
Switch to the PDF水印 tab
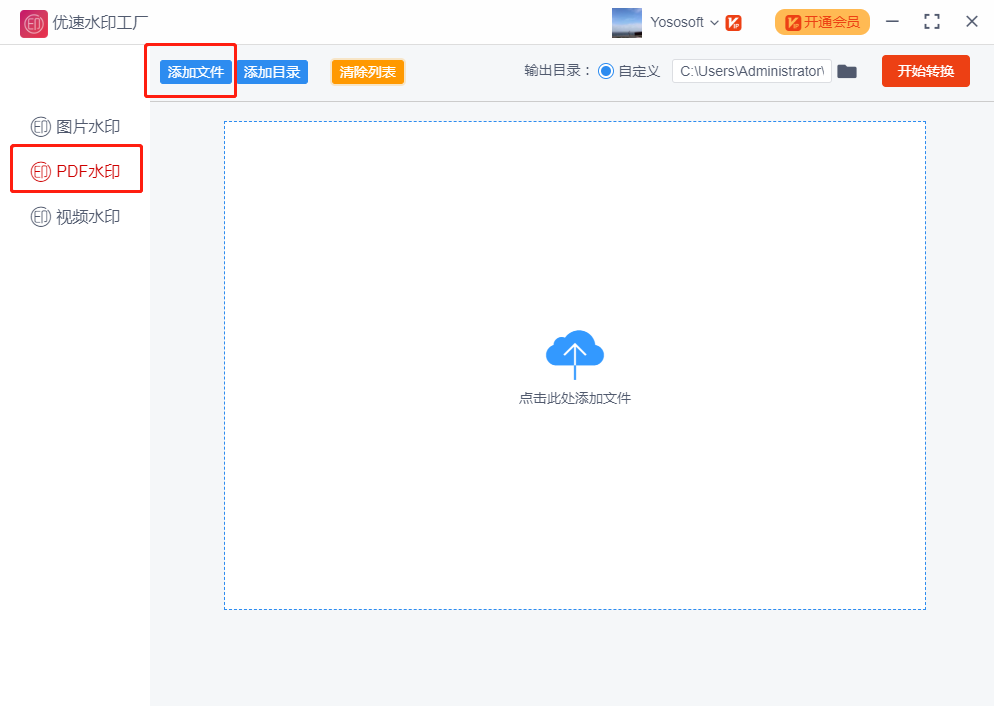(76, 171)
